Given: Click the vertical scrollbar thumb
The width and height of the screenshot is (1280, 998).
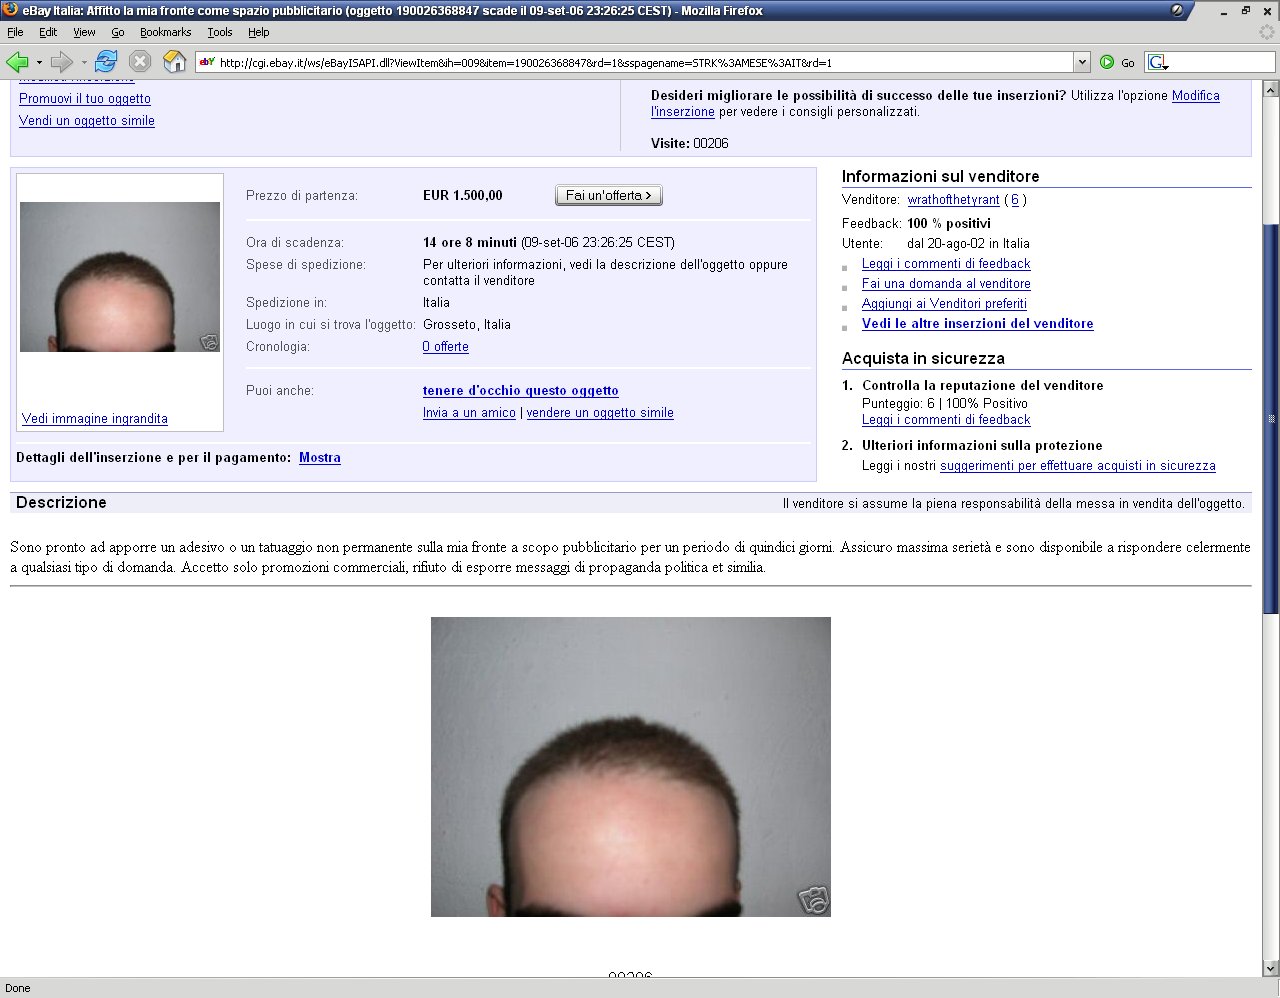Looking at the screenshot, I should 1271,418.
